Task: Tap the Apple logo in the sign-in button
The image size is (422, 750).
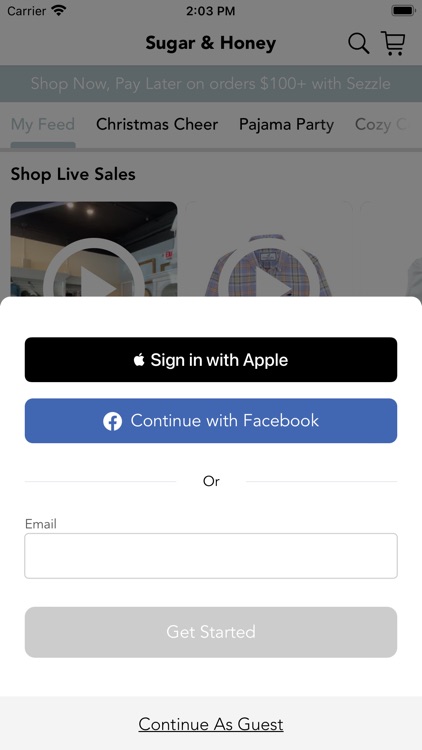Action: [139, 360]
